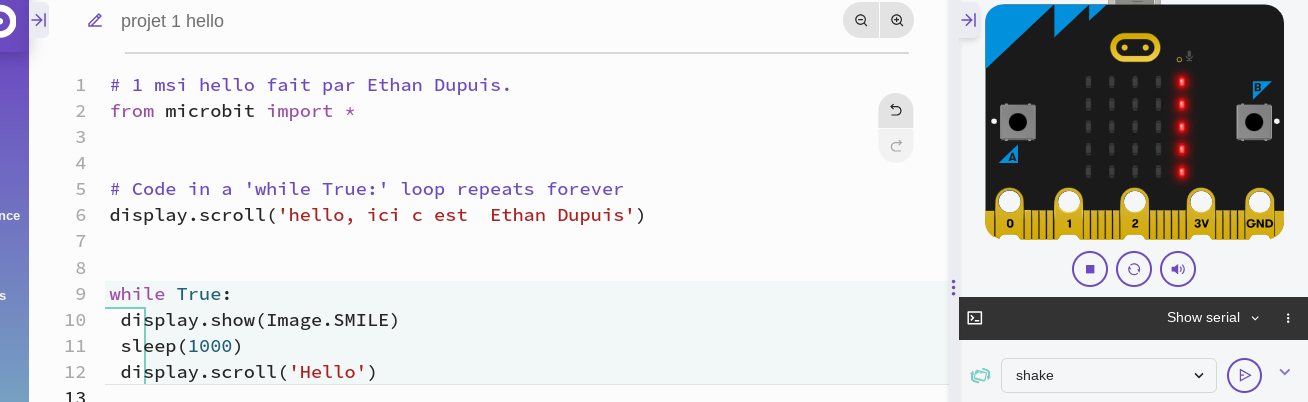Zoom out the code editor text
Image resolution: width=1308 pixels, height=402 pixels.
861,20
